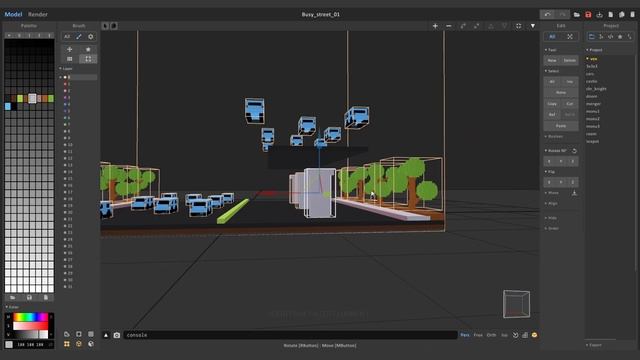Click the Delete button under Tool
The height and width of the screenshot is (360, 640).
coord(570,60)
